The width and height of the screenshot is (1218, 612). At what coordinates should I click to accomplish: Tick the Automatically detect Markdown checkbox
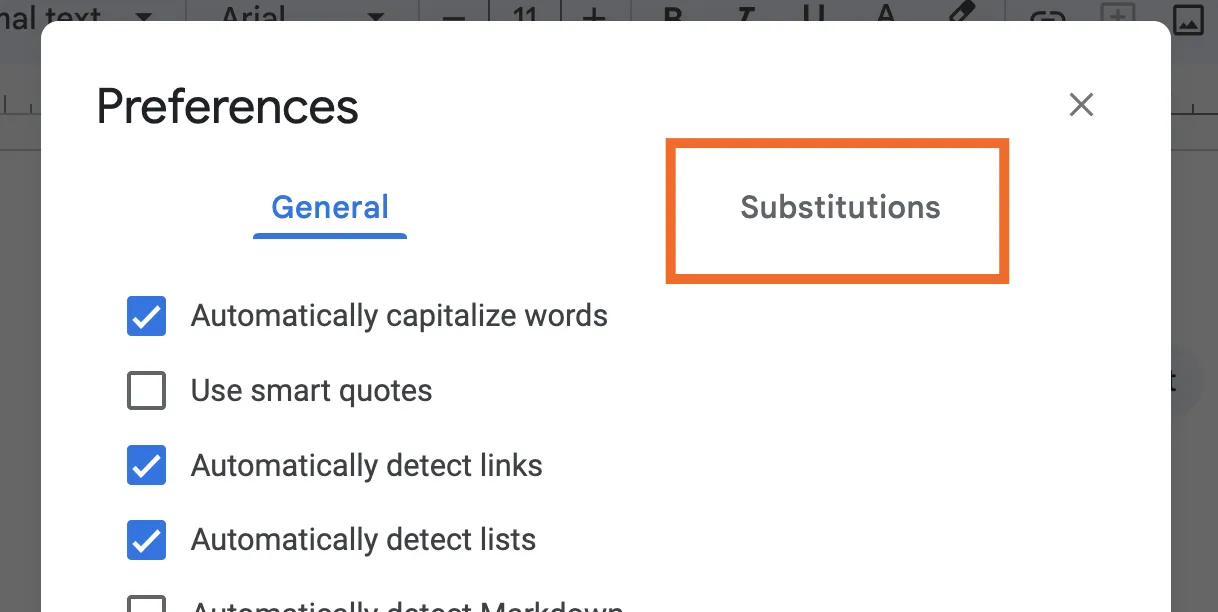[147, 605]
